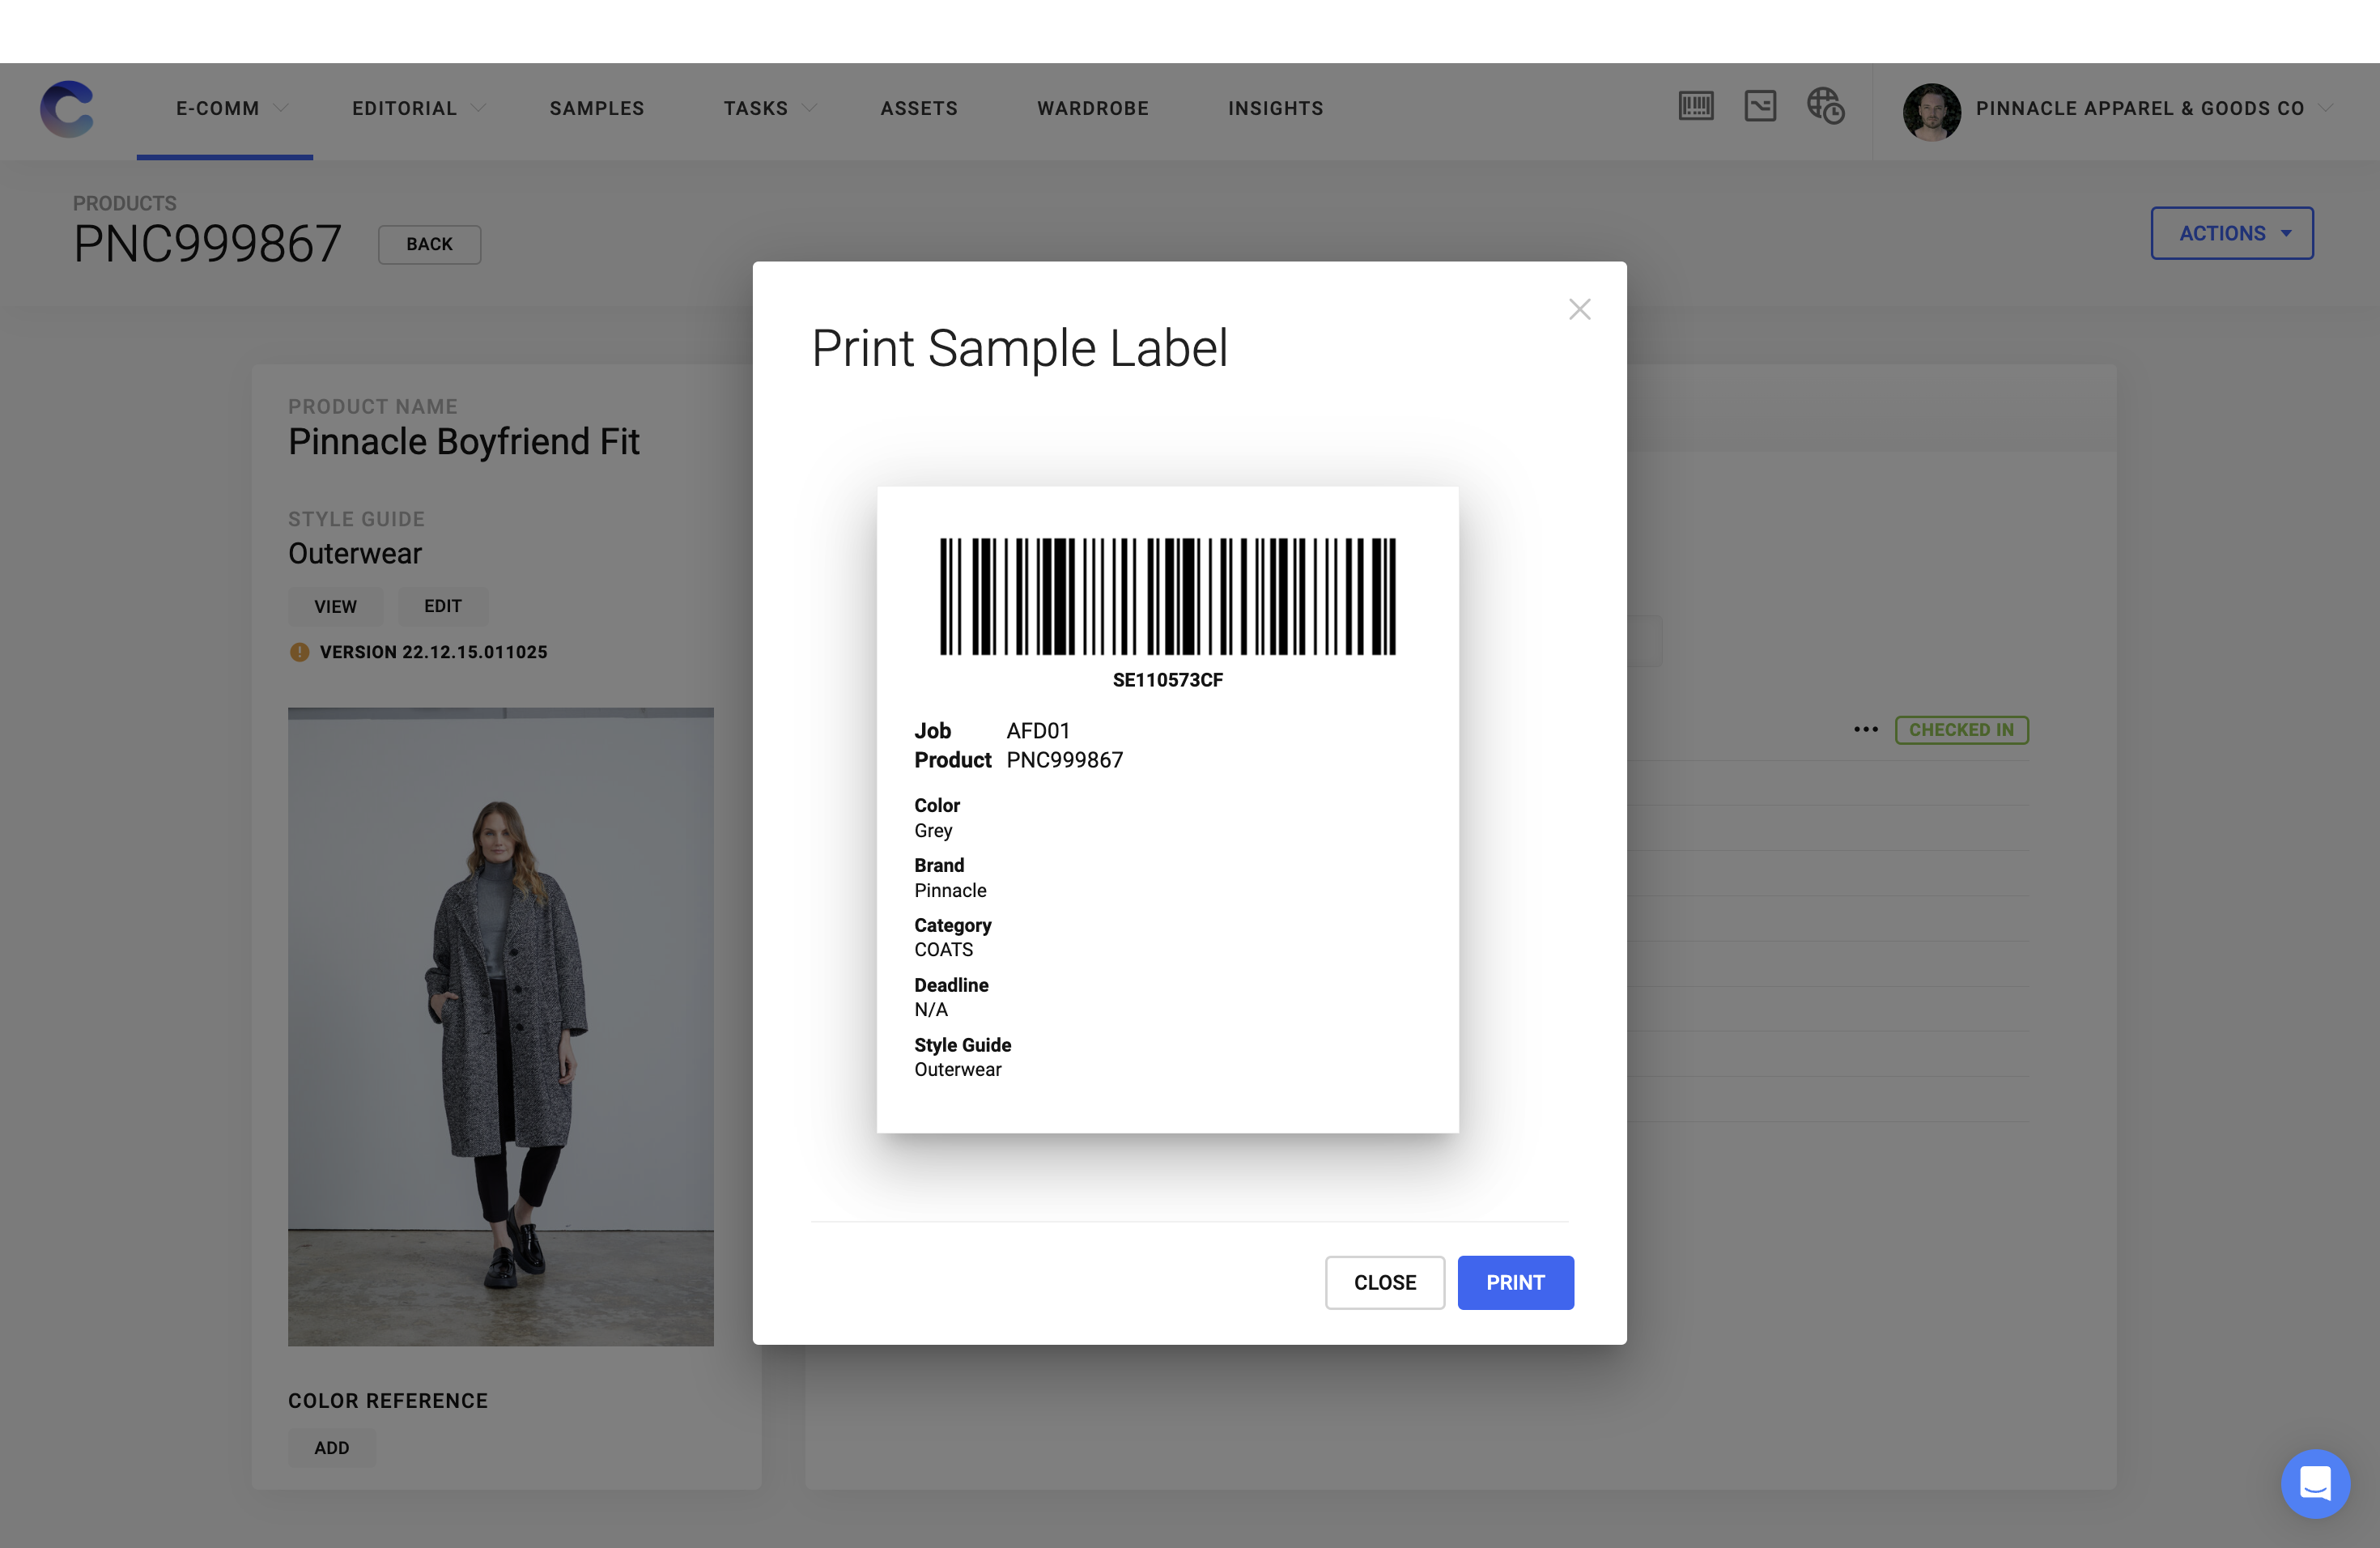
Task: Open the chat support bubble at bottom right
Action: (2317, 1484)
